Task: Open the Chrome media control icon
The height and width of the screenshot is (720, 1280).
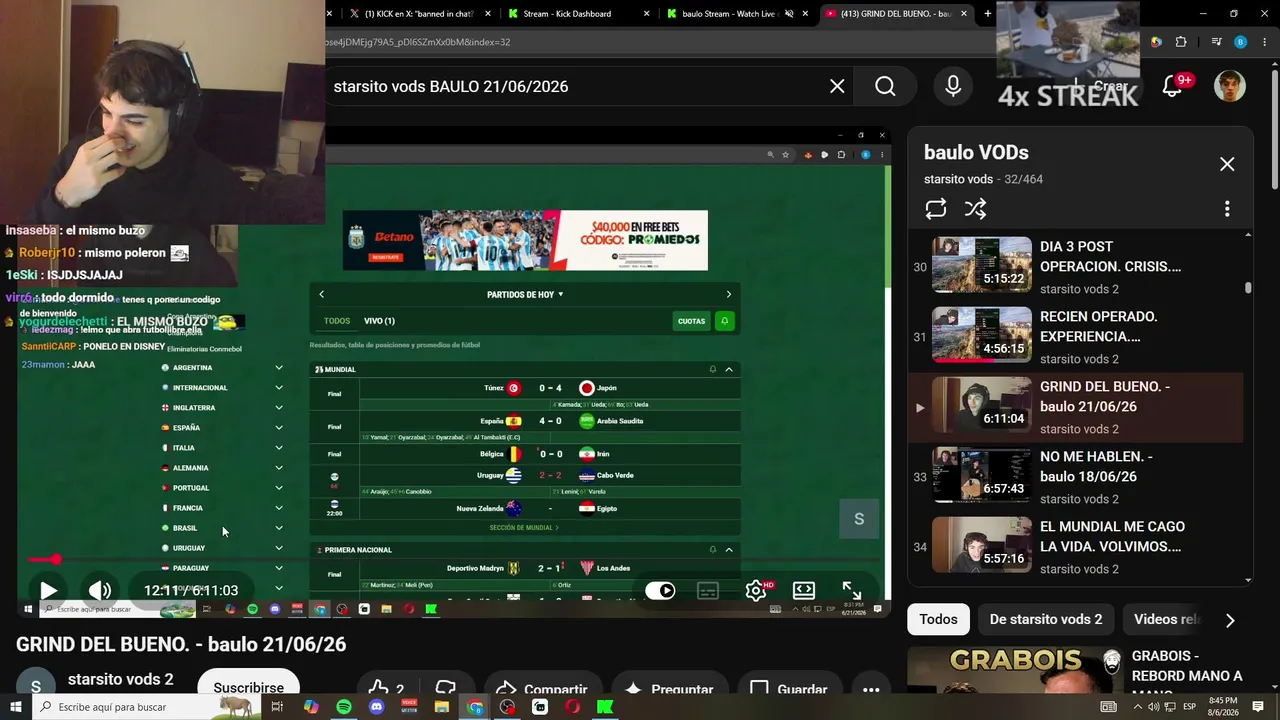Action: [1216, 42]
